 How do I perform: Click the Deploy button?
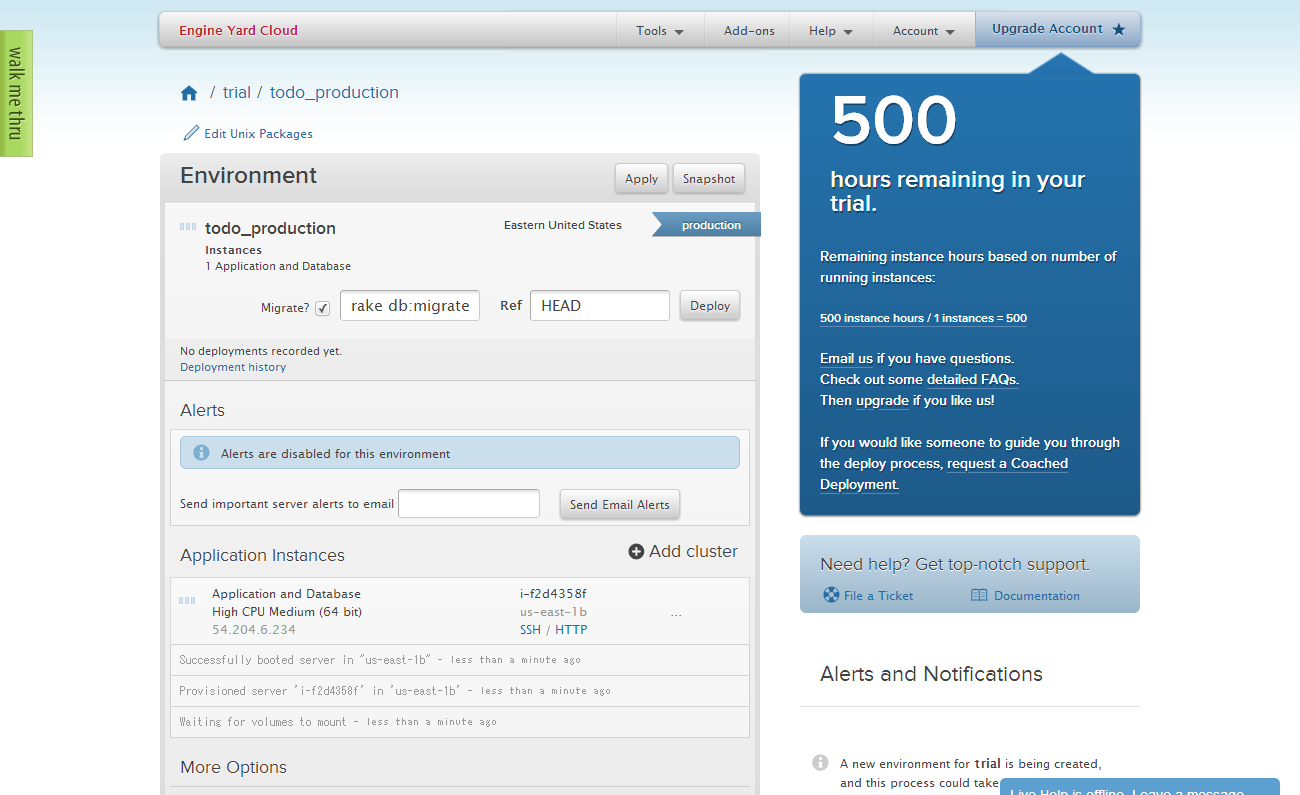(710, 306)
